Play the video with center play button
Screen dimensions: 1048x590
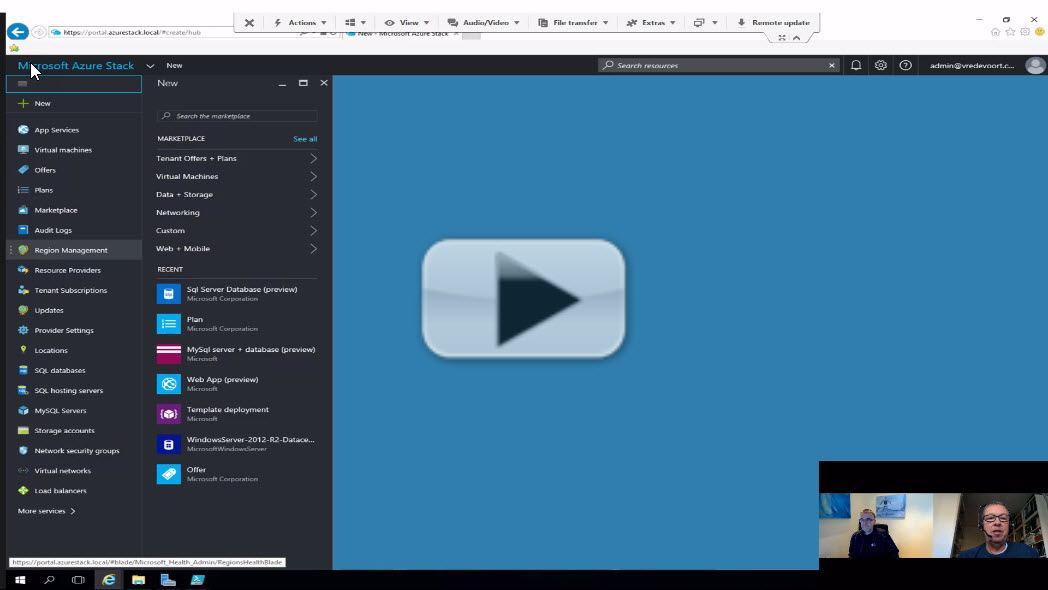click(523, 299)
